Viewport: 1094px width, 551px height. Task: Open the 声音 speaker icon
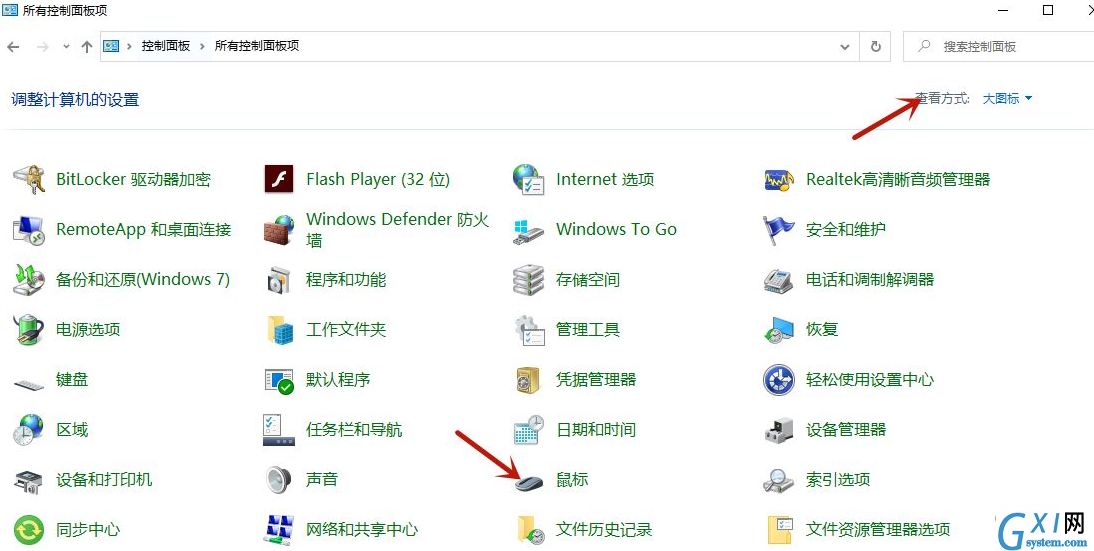[x=279, y=480]
